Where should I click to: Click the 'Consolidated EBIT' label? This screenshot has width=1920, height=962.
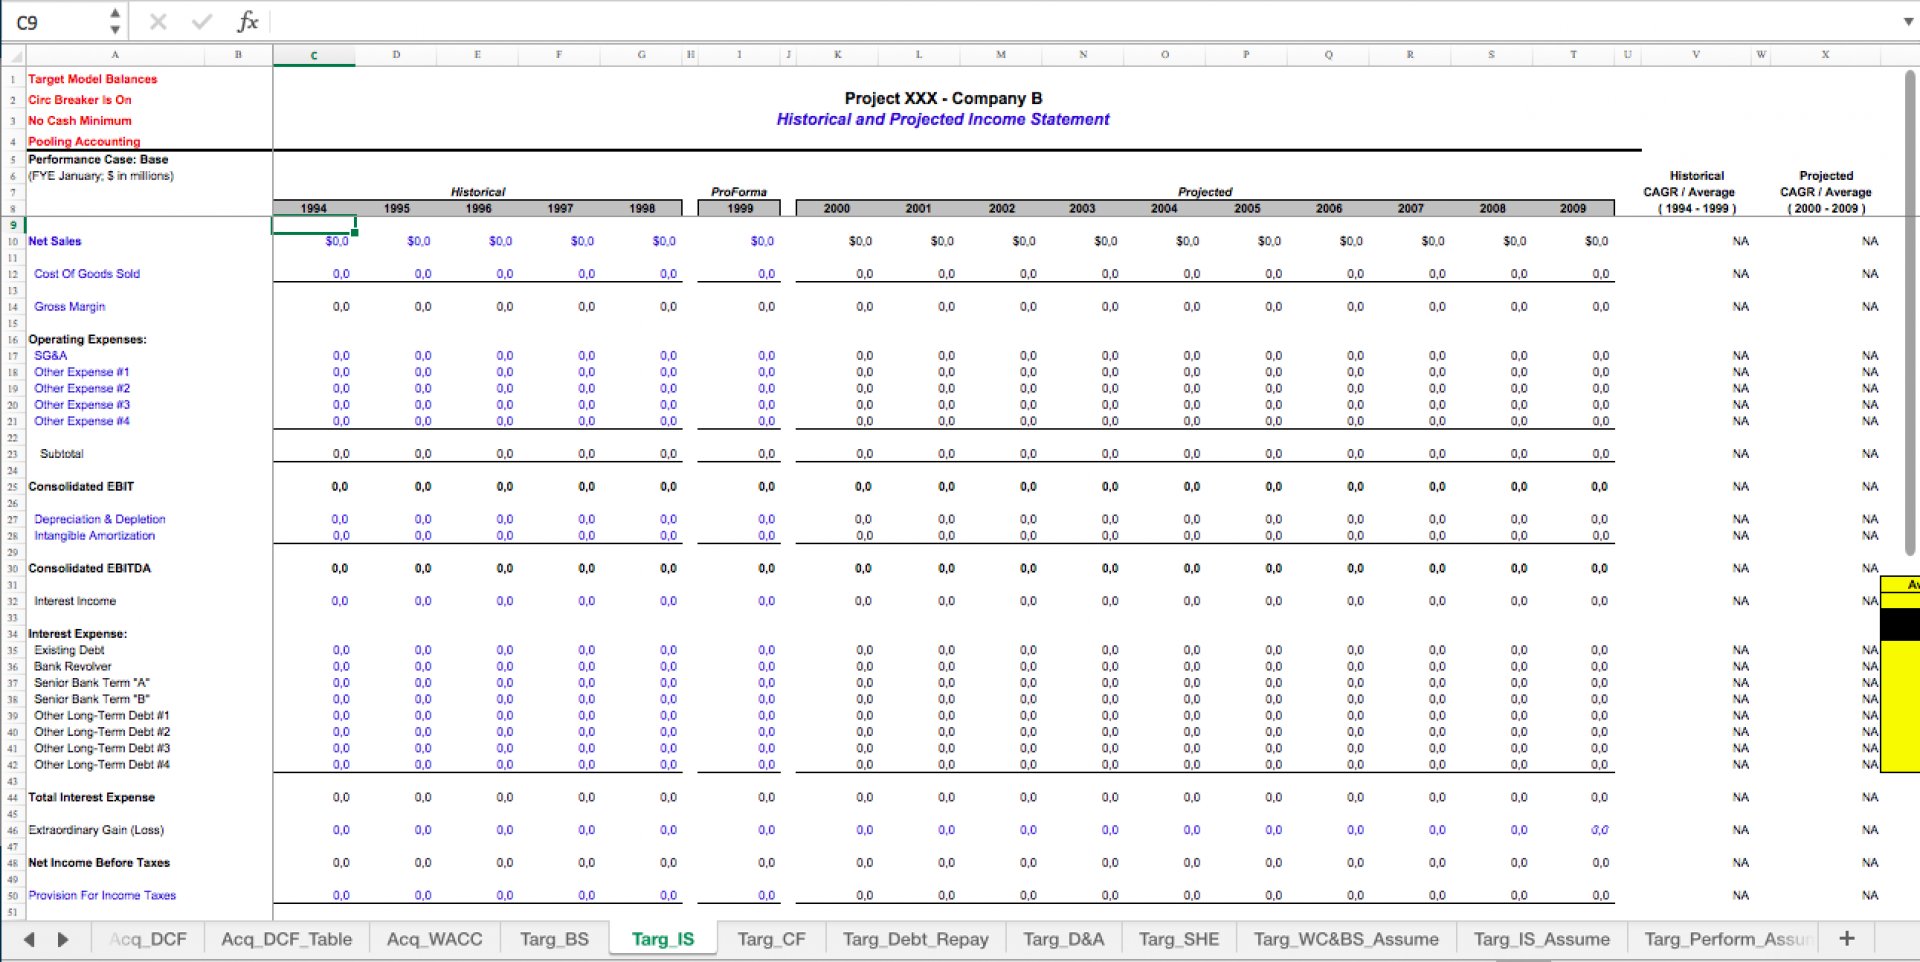tap(81, 487)
